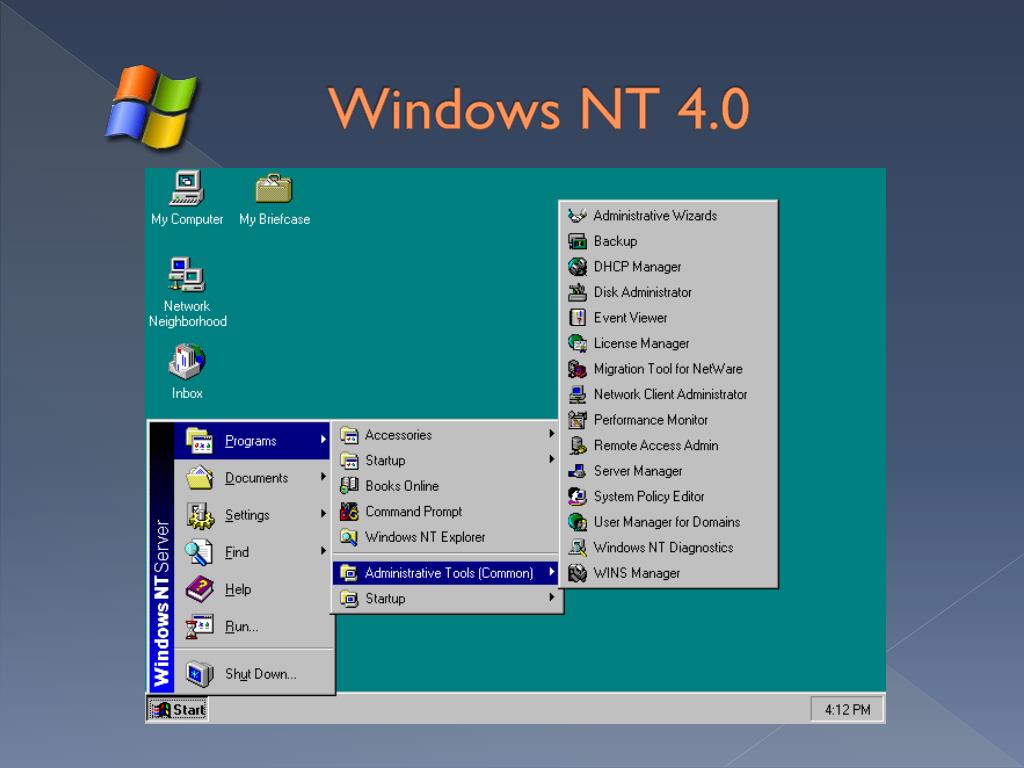
Task: Open WINS Manager menu entry text
Action: (637, 573)
